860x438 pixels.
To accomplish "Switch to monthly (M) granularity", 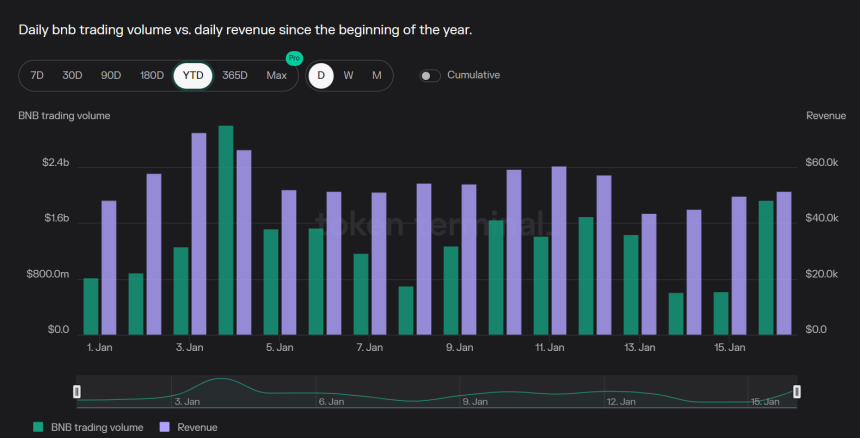I will 376,76.
